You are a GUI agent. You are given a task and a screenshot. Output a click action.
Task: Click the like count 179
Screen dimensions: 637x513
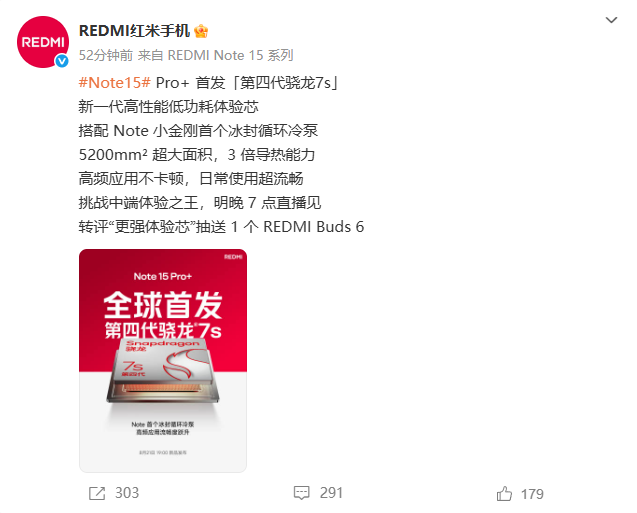point(532,494)
